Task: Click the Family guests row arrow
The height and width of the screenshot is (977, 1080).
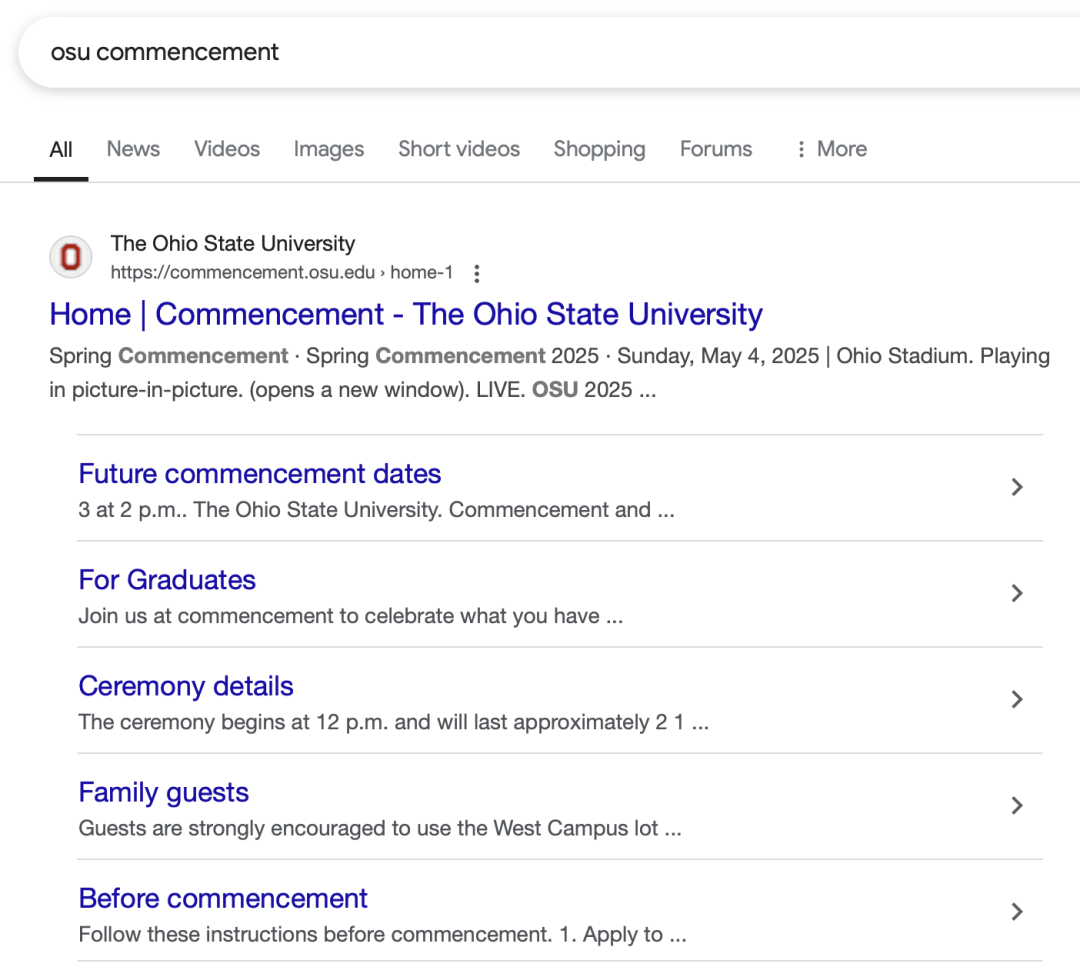Action: tap(1017, 805)
